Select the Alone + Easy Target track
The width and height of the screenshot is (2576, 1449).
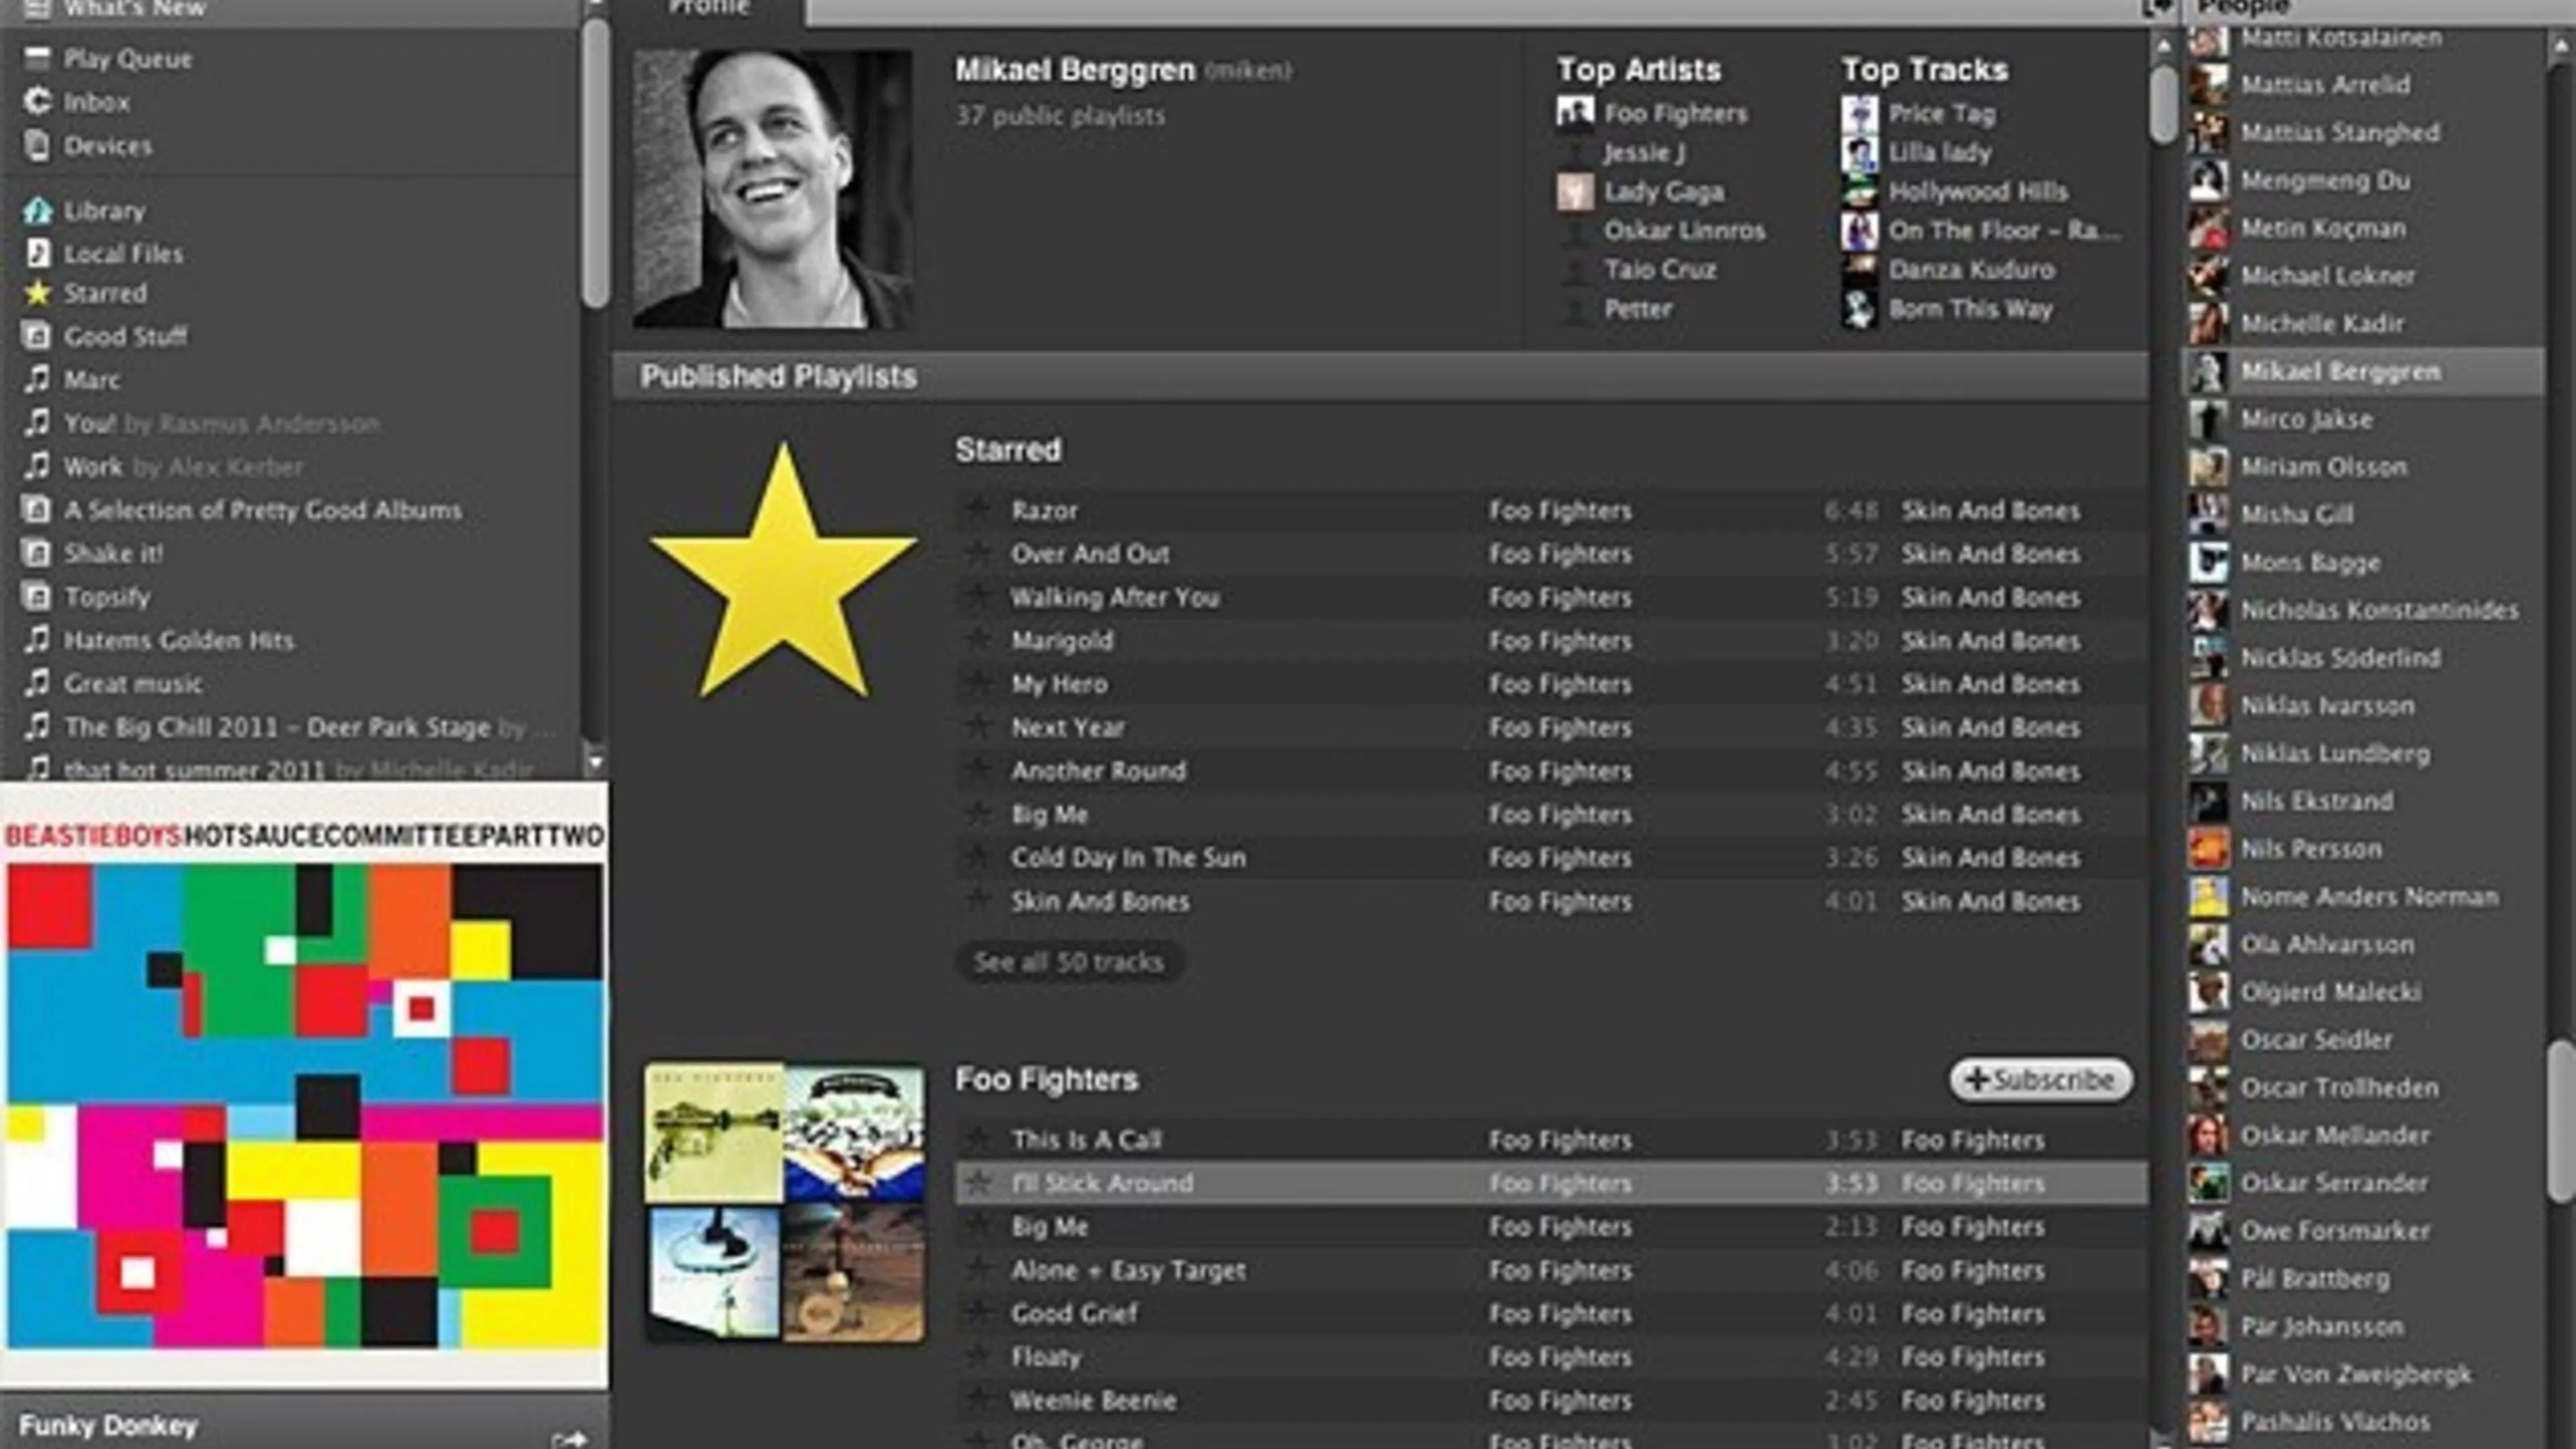coord(1128,1270)
